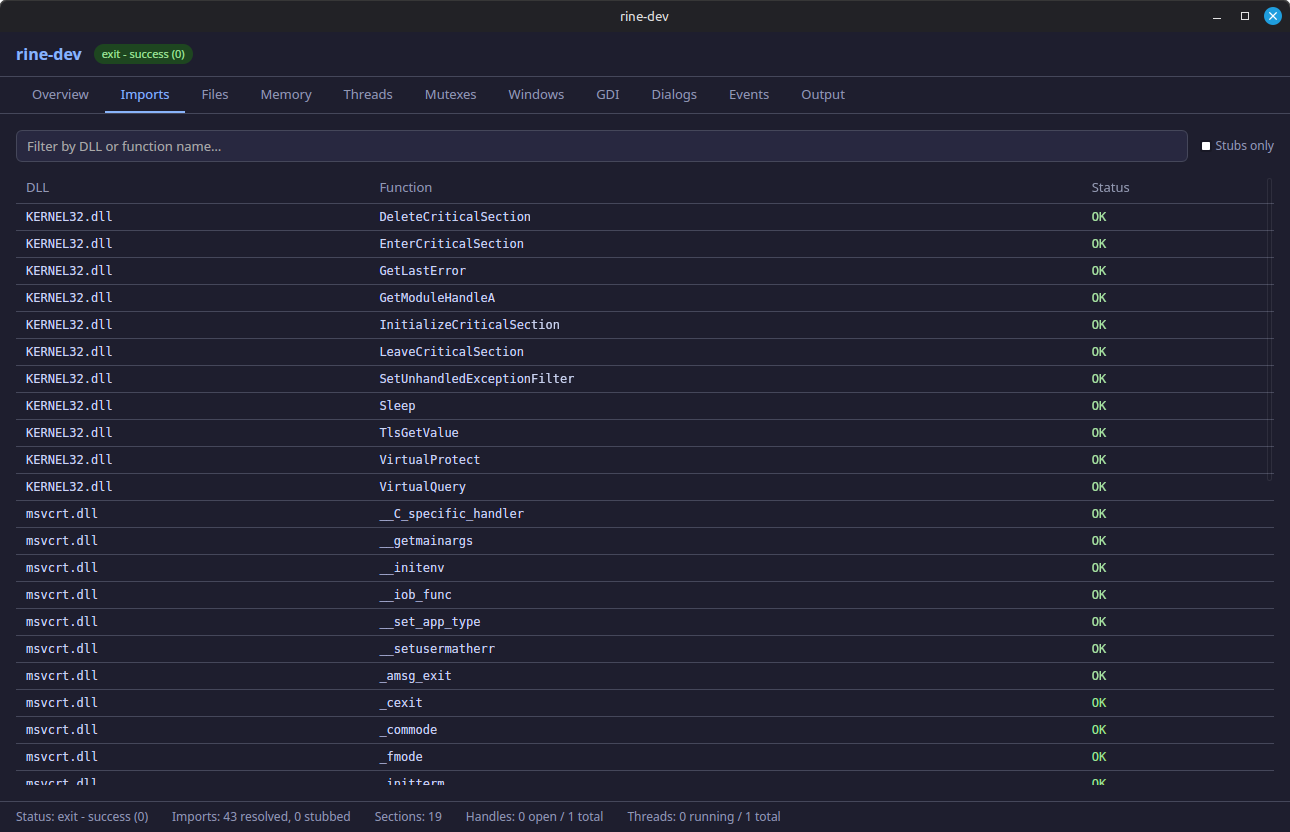Open the Output tab
The image size is (1290, 832).
click(822, 94)
